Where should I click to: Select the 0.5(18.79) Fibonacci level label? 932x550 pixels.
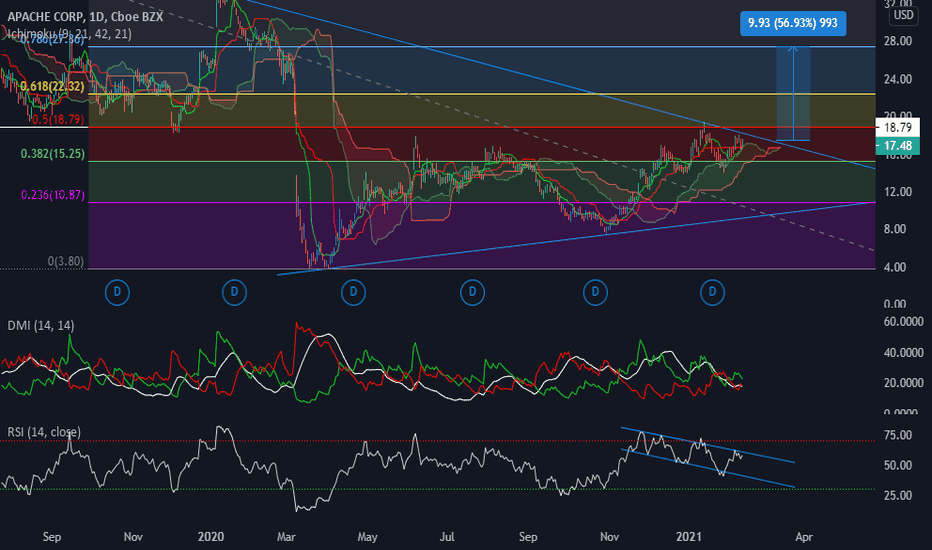click(x=58, y=120)
